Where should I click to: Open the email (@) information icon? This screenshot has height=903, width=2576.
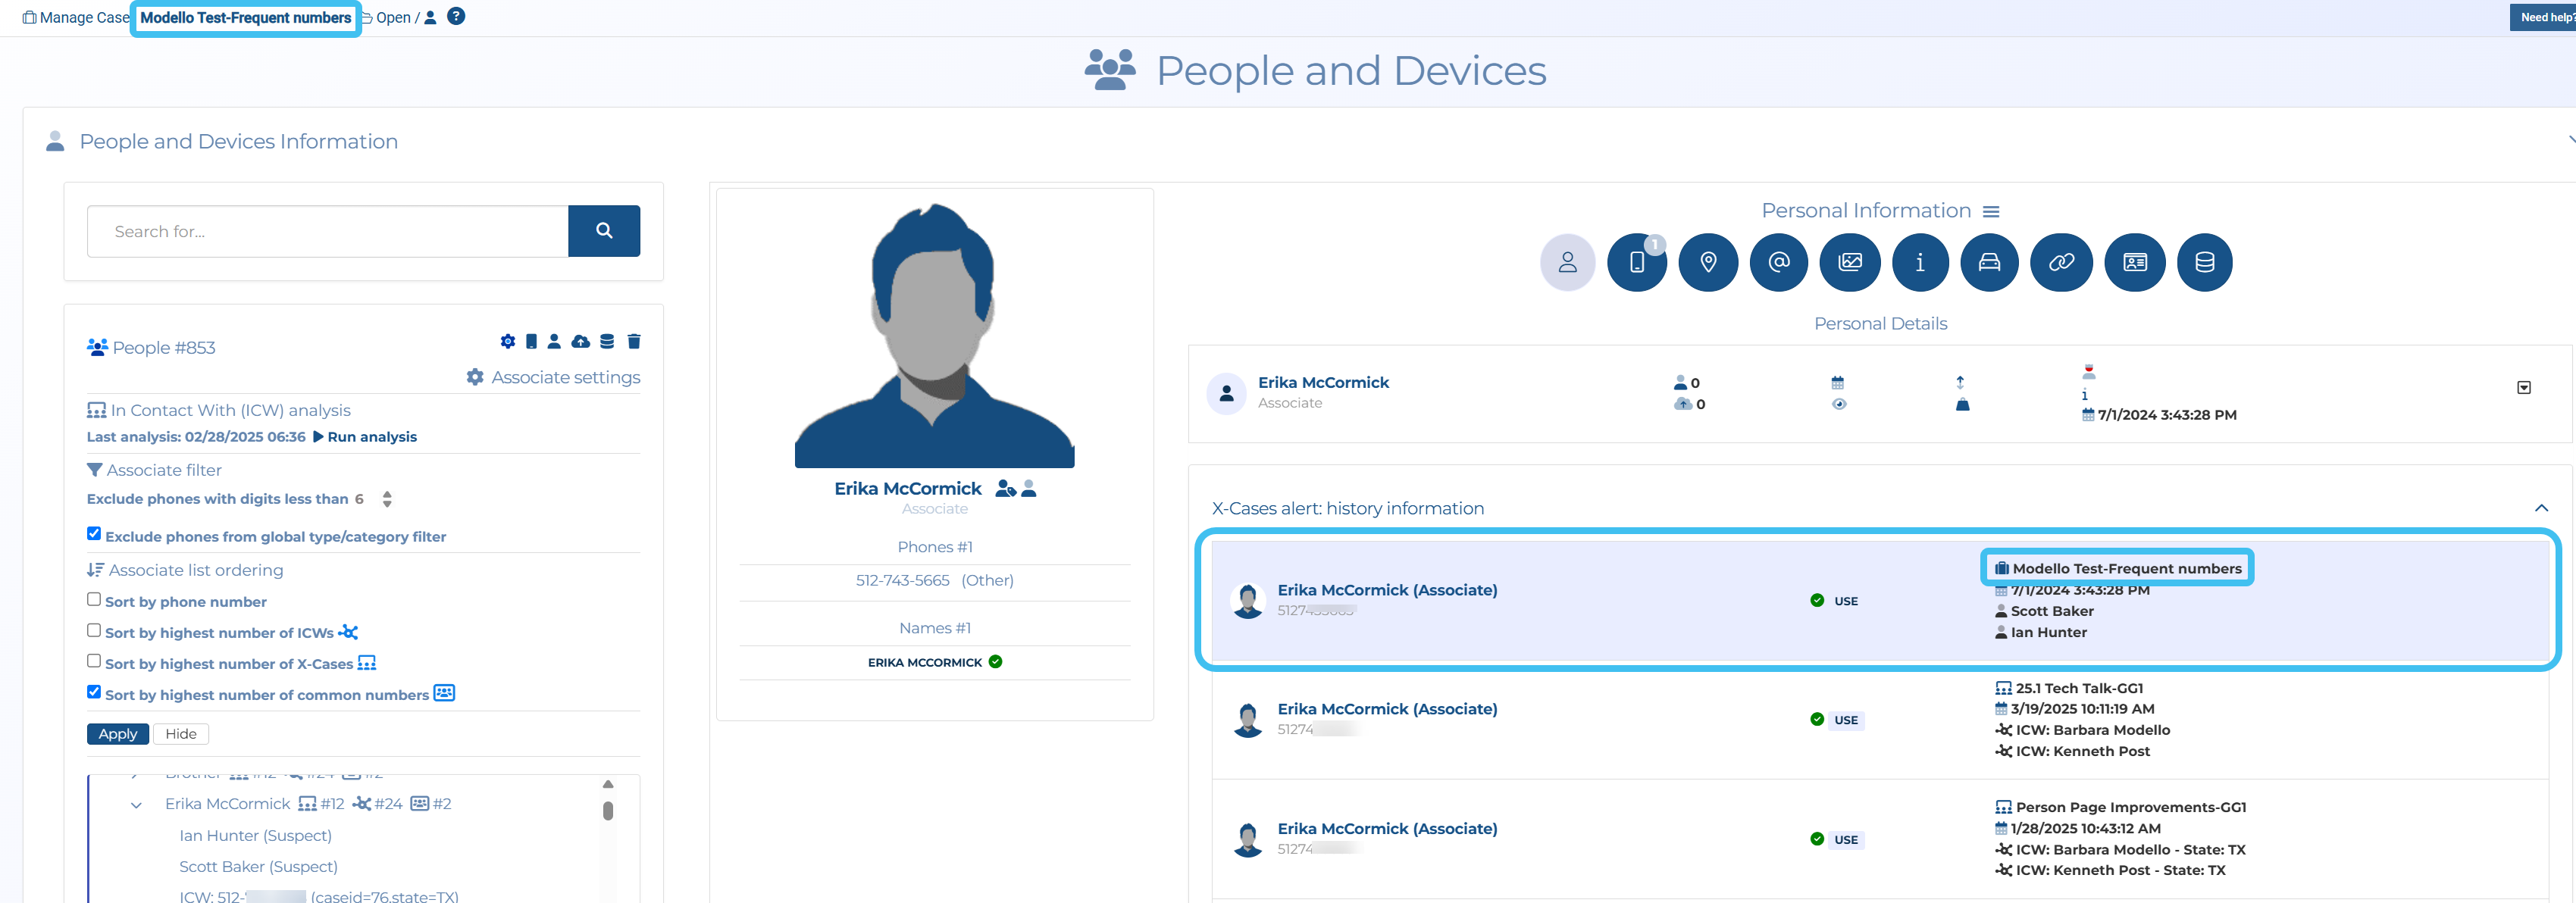click(1779, 263)
